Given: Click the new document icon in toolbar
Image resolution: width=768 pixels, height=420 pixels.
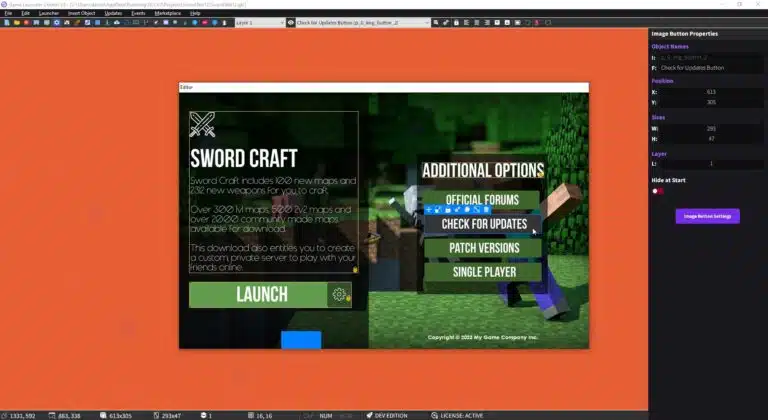Looking at the screenshot, I should point(7,23).
